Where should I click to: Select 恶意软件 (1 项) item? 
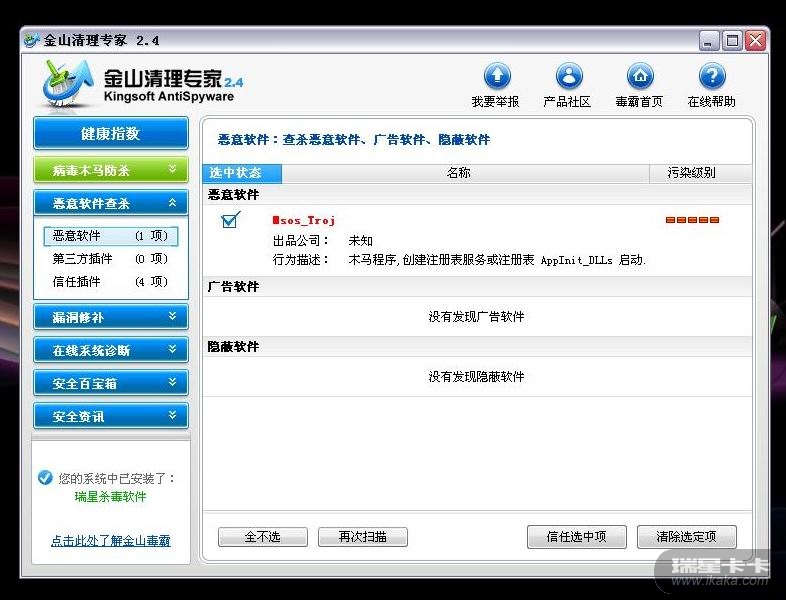pyautogui.click(x=111, y=236)
